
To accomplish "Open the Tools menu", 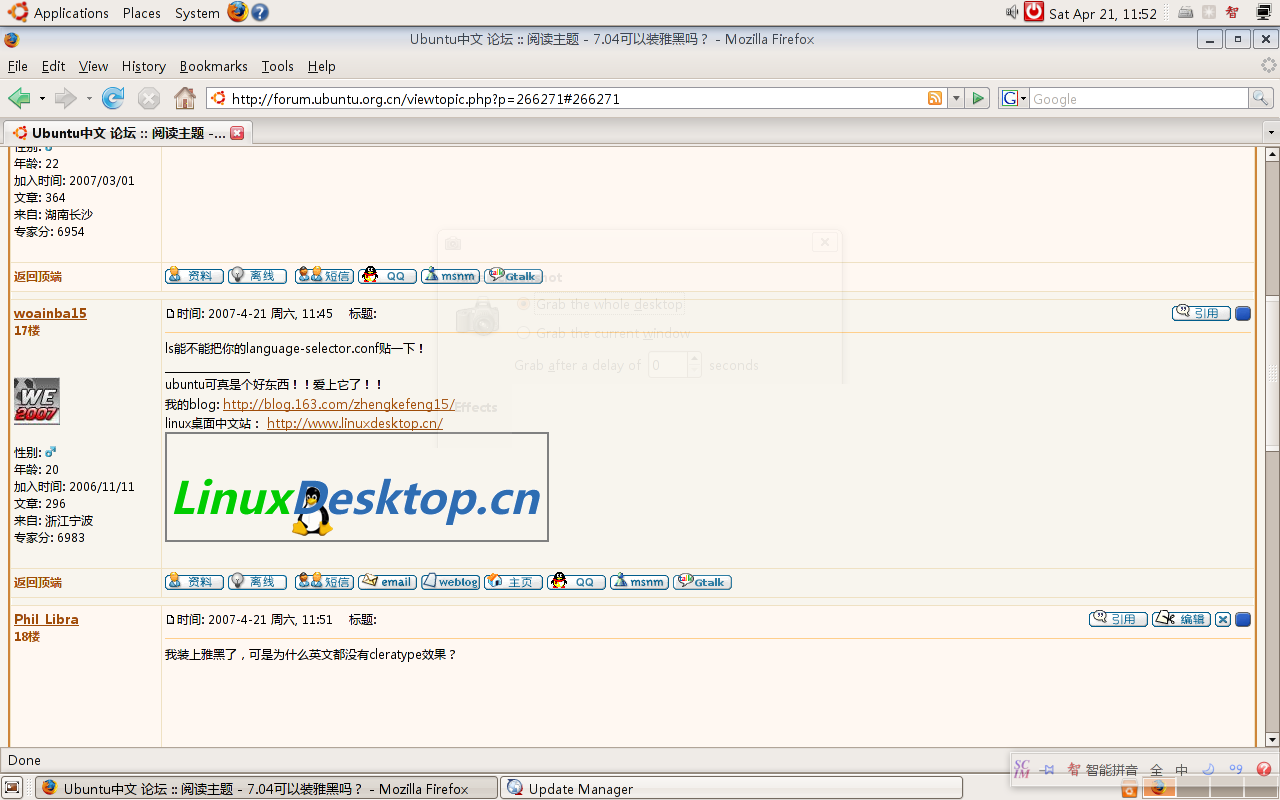I will click(278, 66).
